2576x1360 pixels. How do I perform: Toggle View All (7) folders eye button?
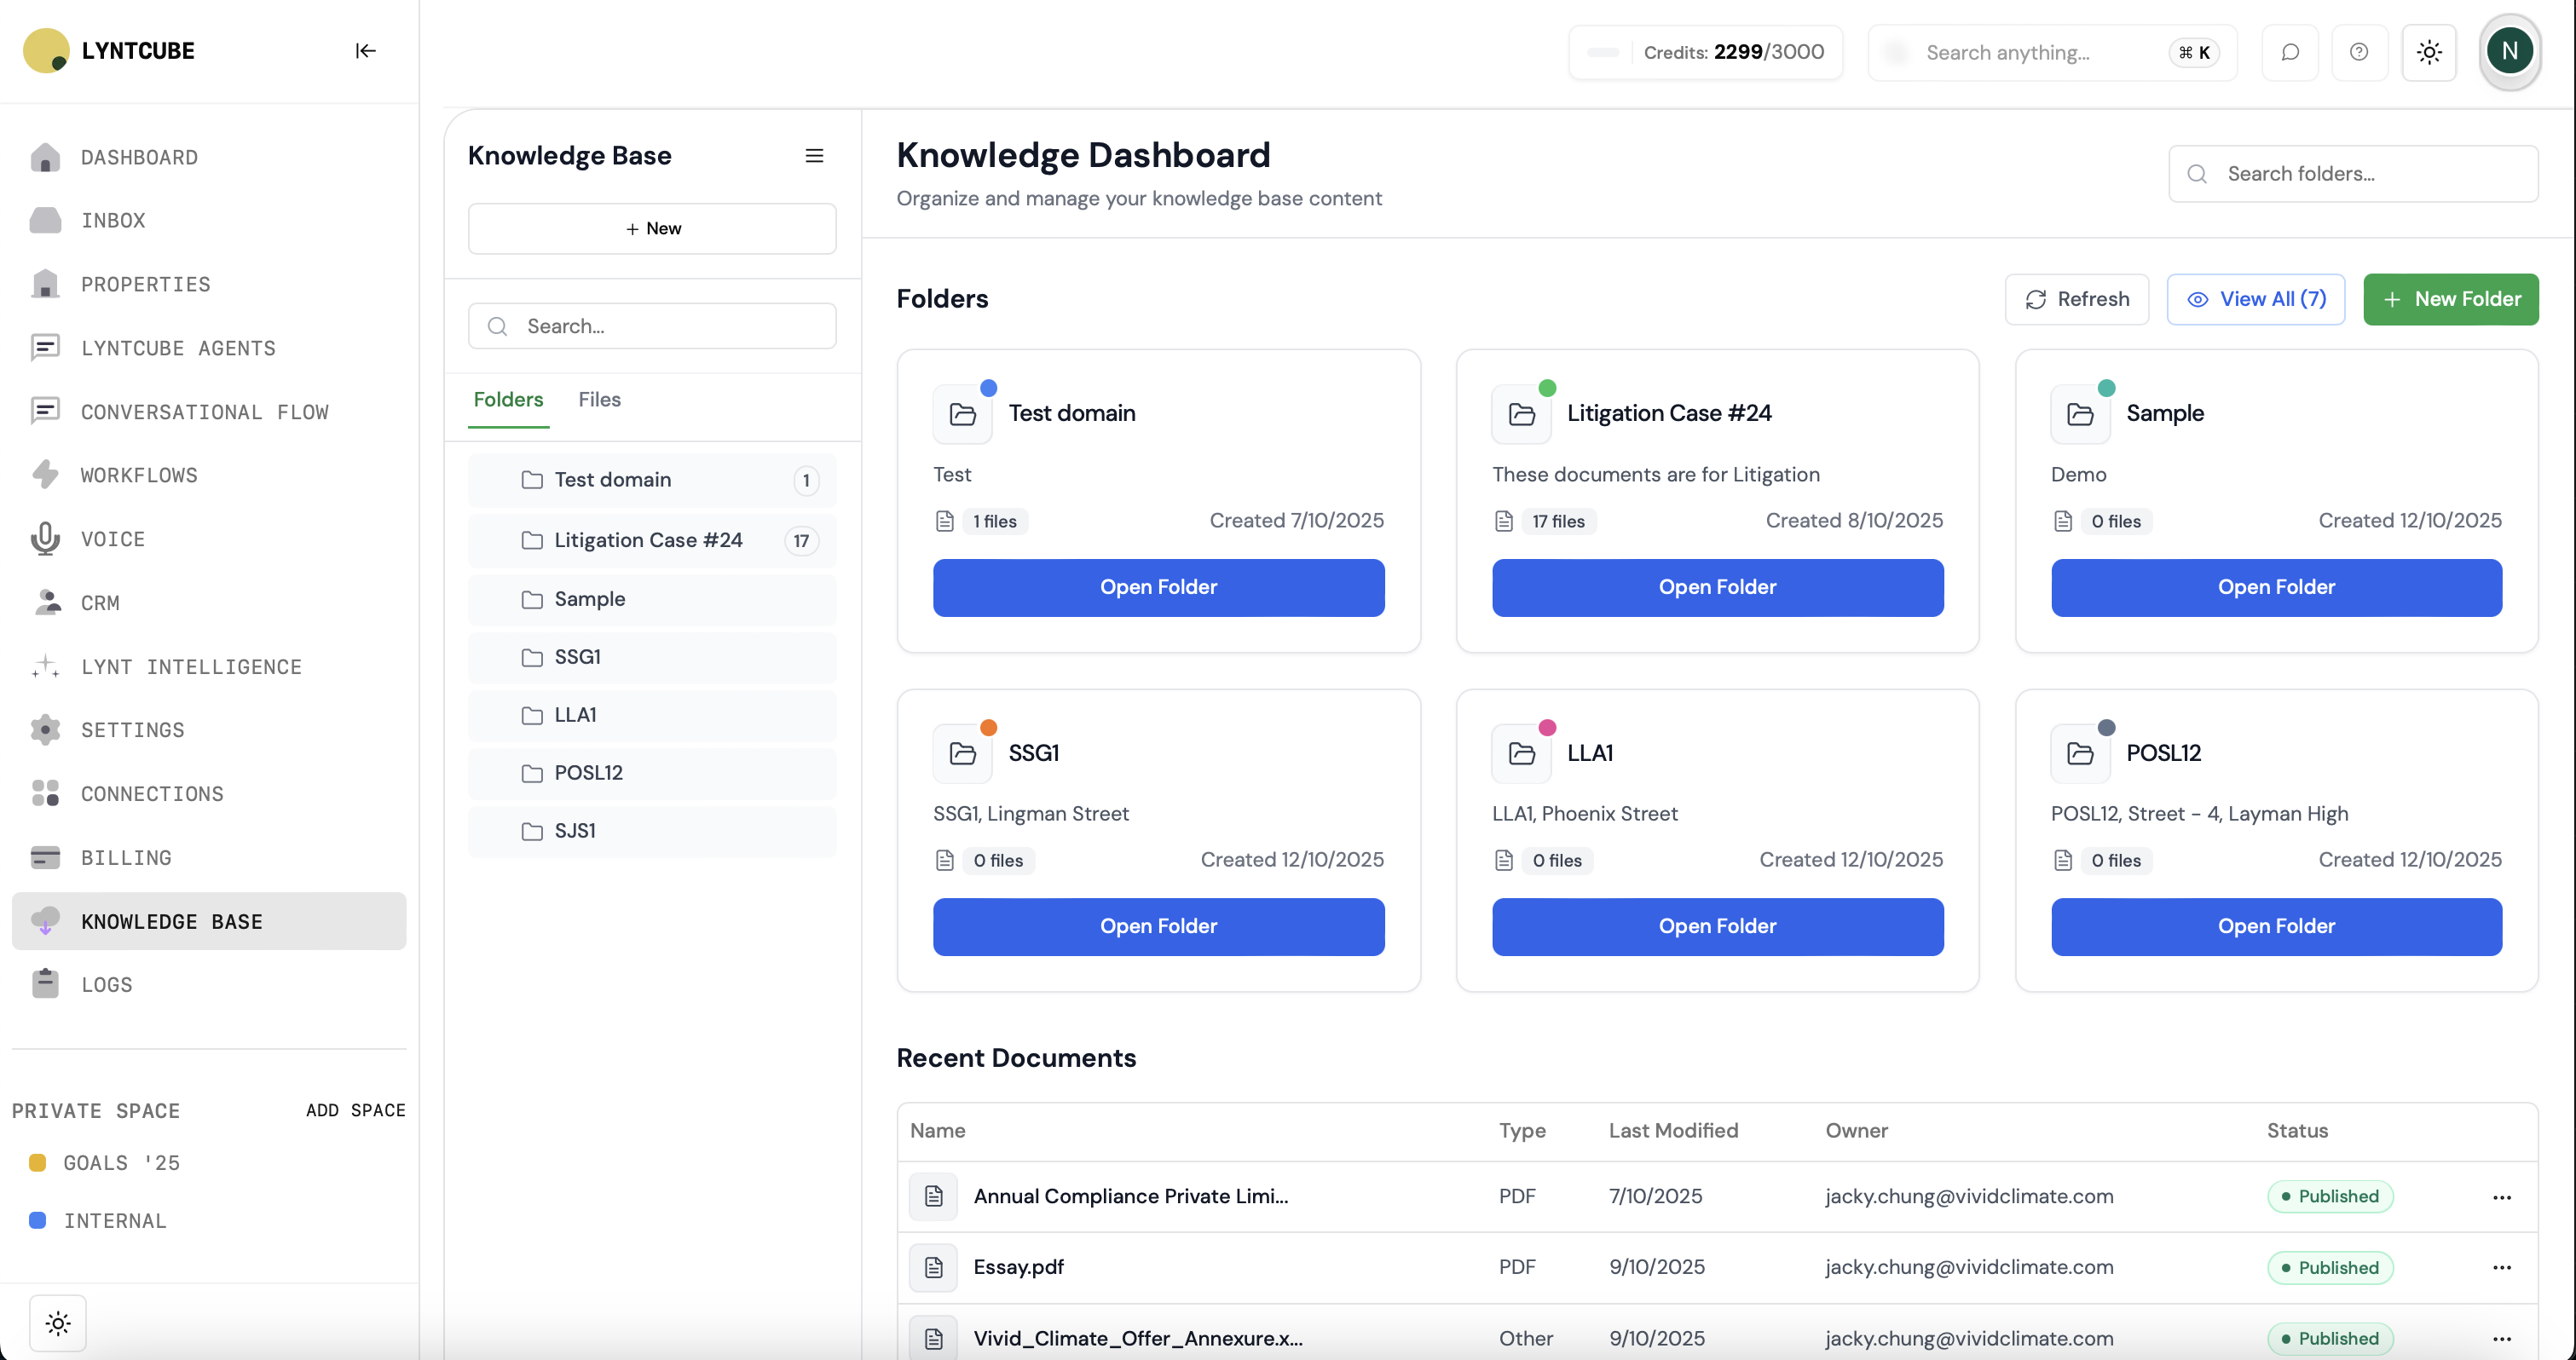[2256, 299]
